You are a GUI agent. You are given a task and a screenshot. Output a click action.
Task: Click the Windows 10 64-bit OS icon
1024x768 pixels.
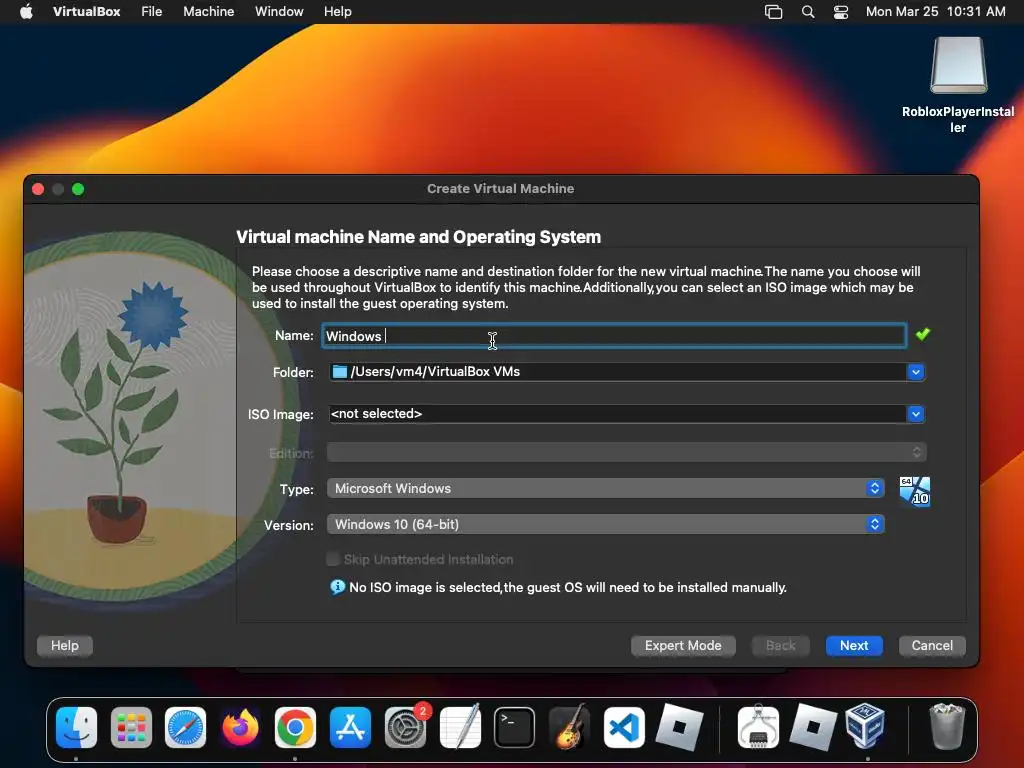pos(914,491)
